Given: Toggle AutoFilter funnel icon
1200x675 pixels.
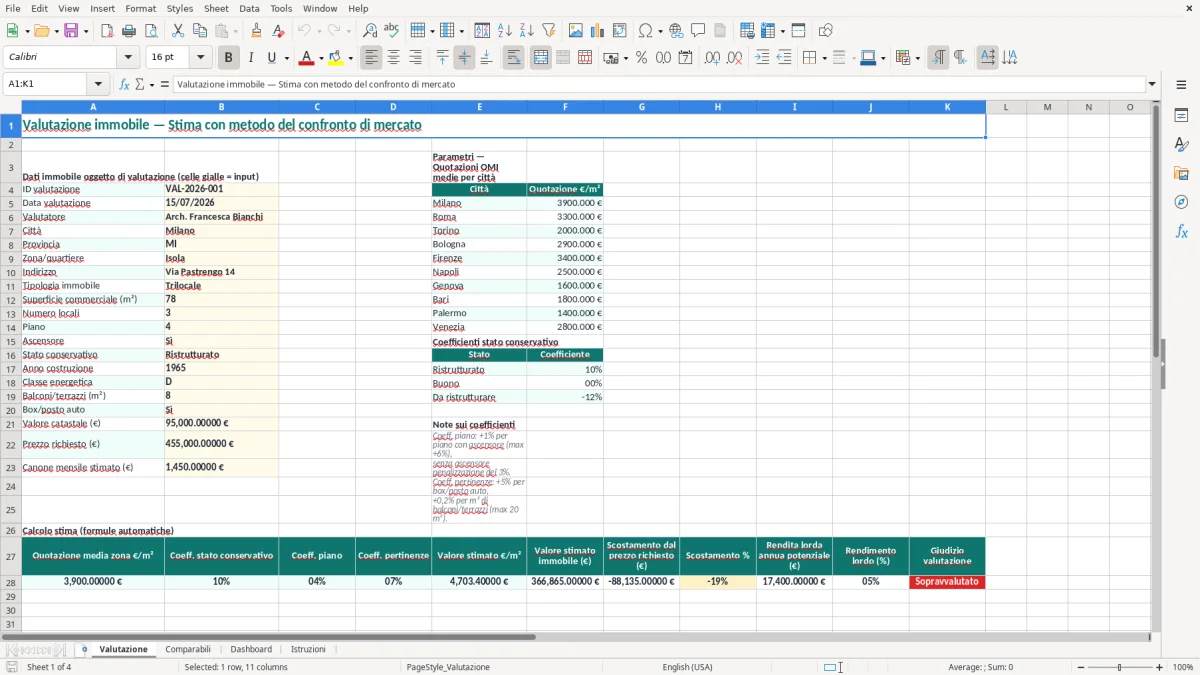Looking at the screenshot, I should tap(548, 31).
